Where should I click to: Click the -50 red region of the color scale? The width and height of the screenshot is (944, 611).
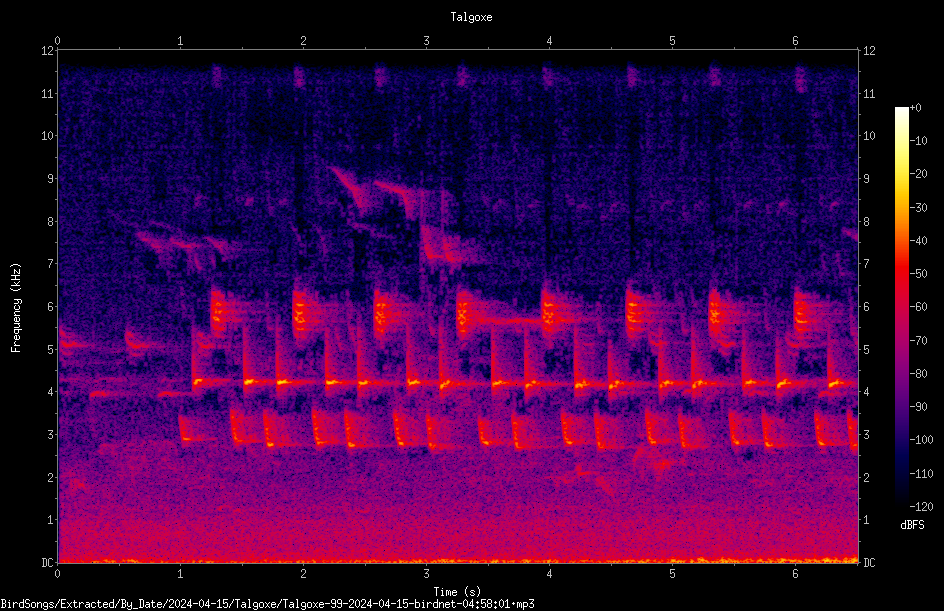pos(901,273)
